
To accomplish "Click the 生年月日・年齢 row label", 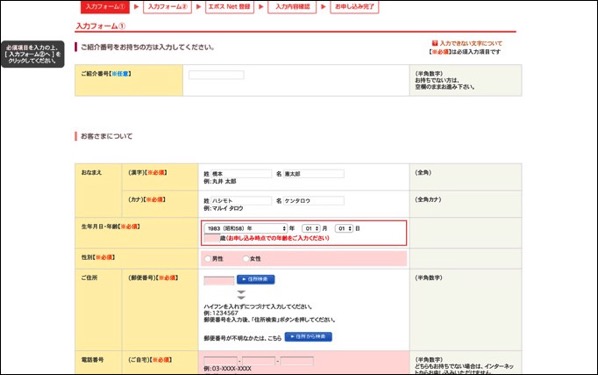I will tap(111, 227).
